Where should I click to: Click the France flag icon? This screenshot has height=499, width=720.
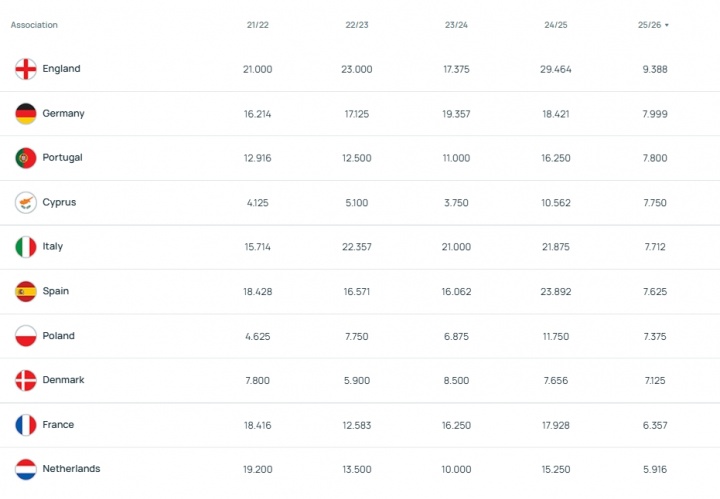(26, 425)
